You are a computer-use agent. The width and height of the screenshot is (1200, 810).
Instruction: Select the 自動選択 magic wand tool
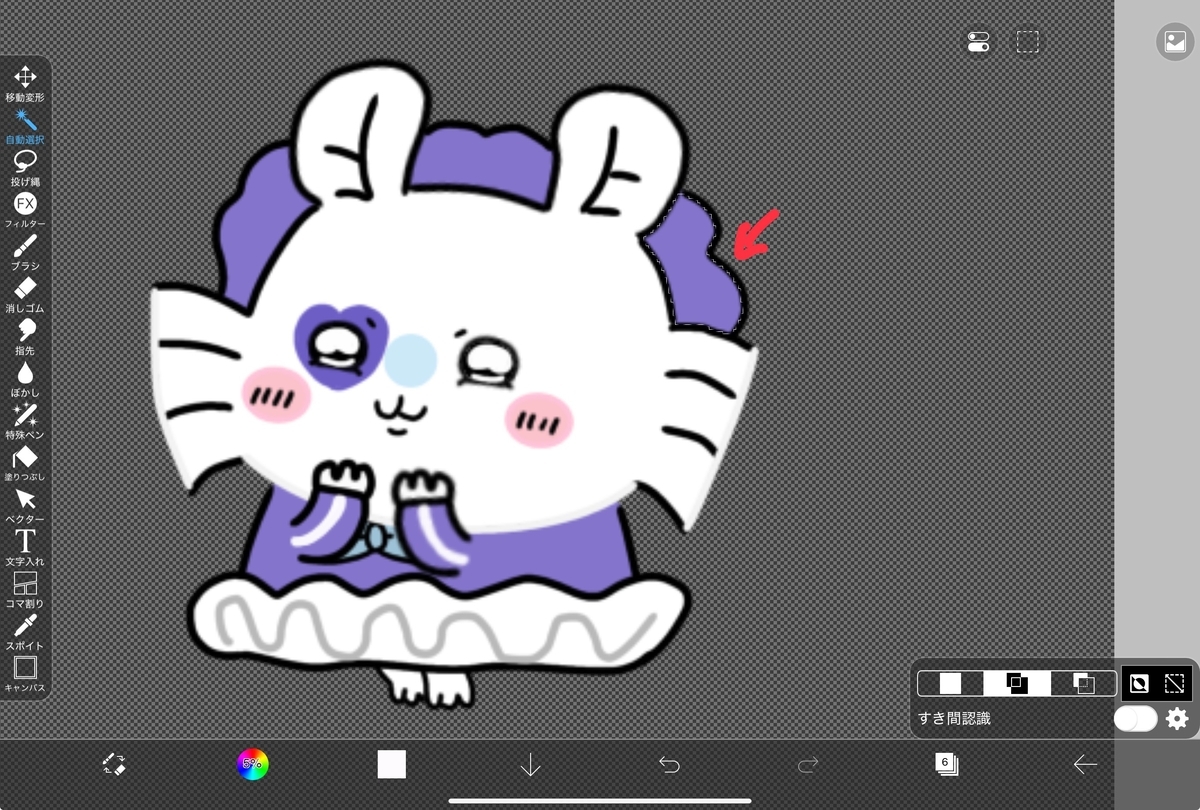(x=25, y=126)
